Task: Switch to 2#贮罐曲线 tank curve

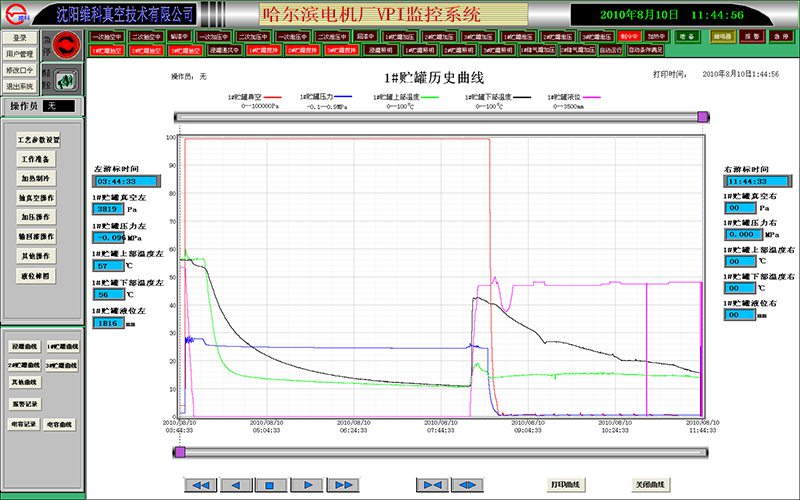Action: click(23, 364)
